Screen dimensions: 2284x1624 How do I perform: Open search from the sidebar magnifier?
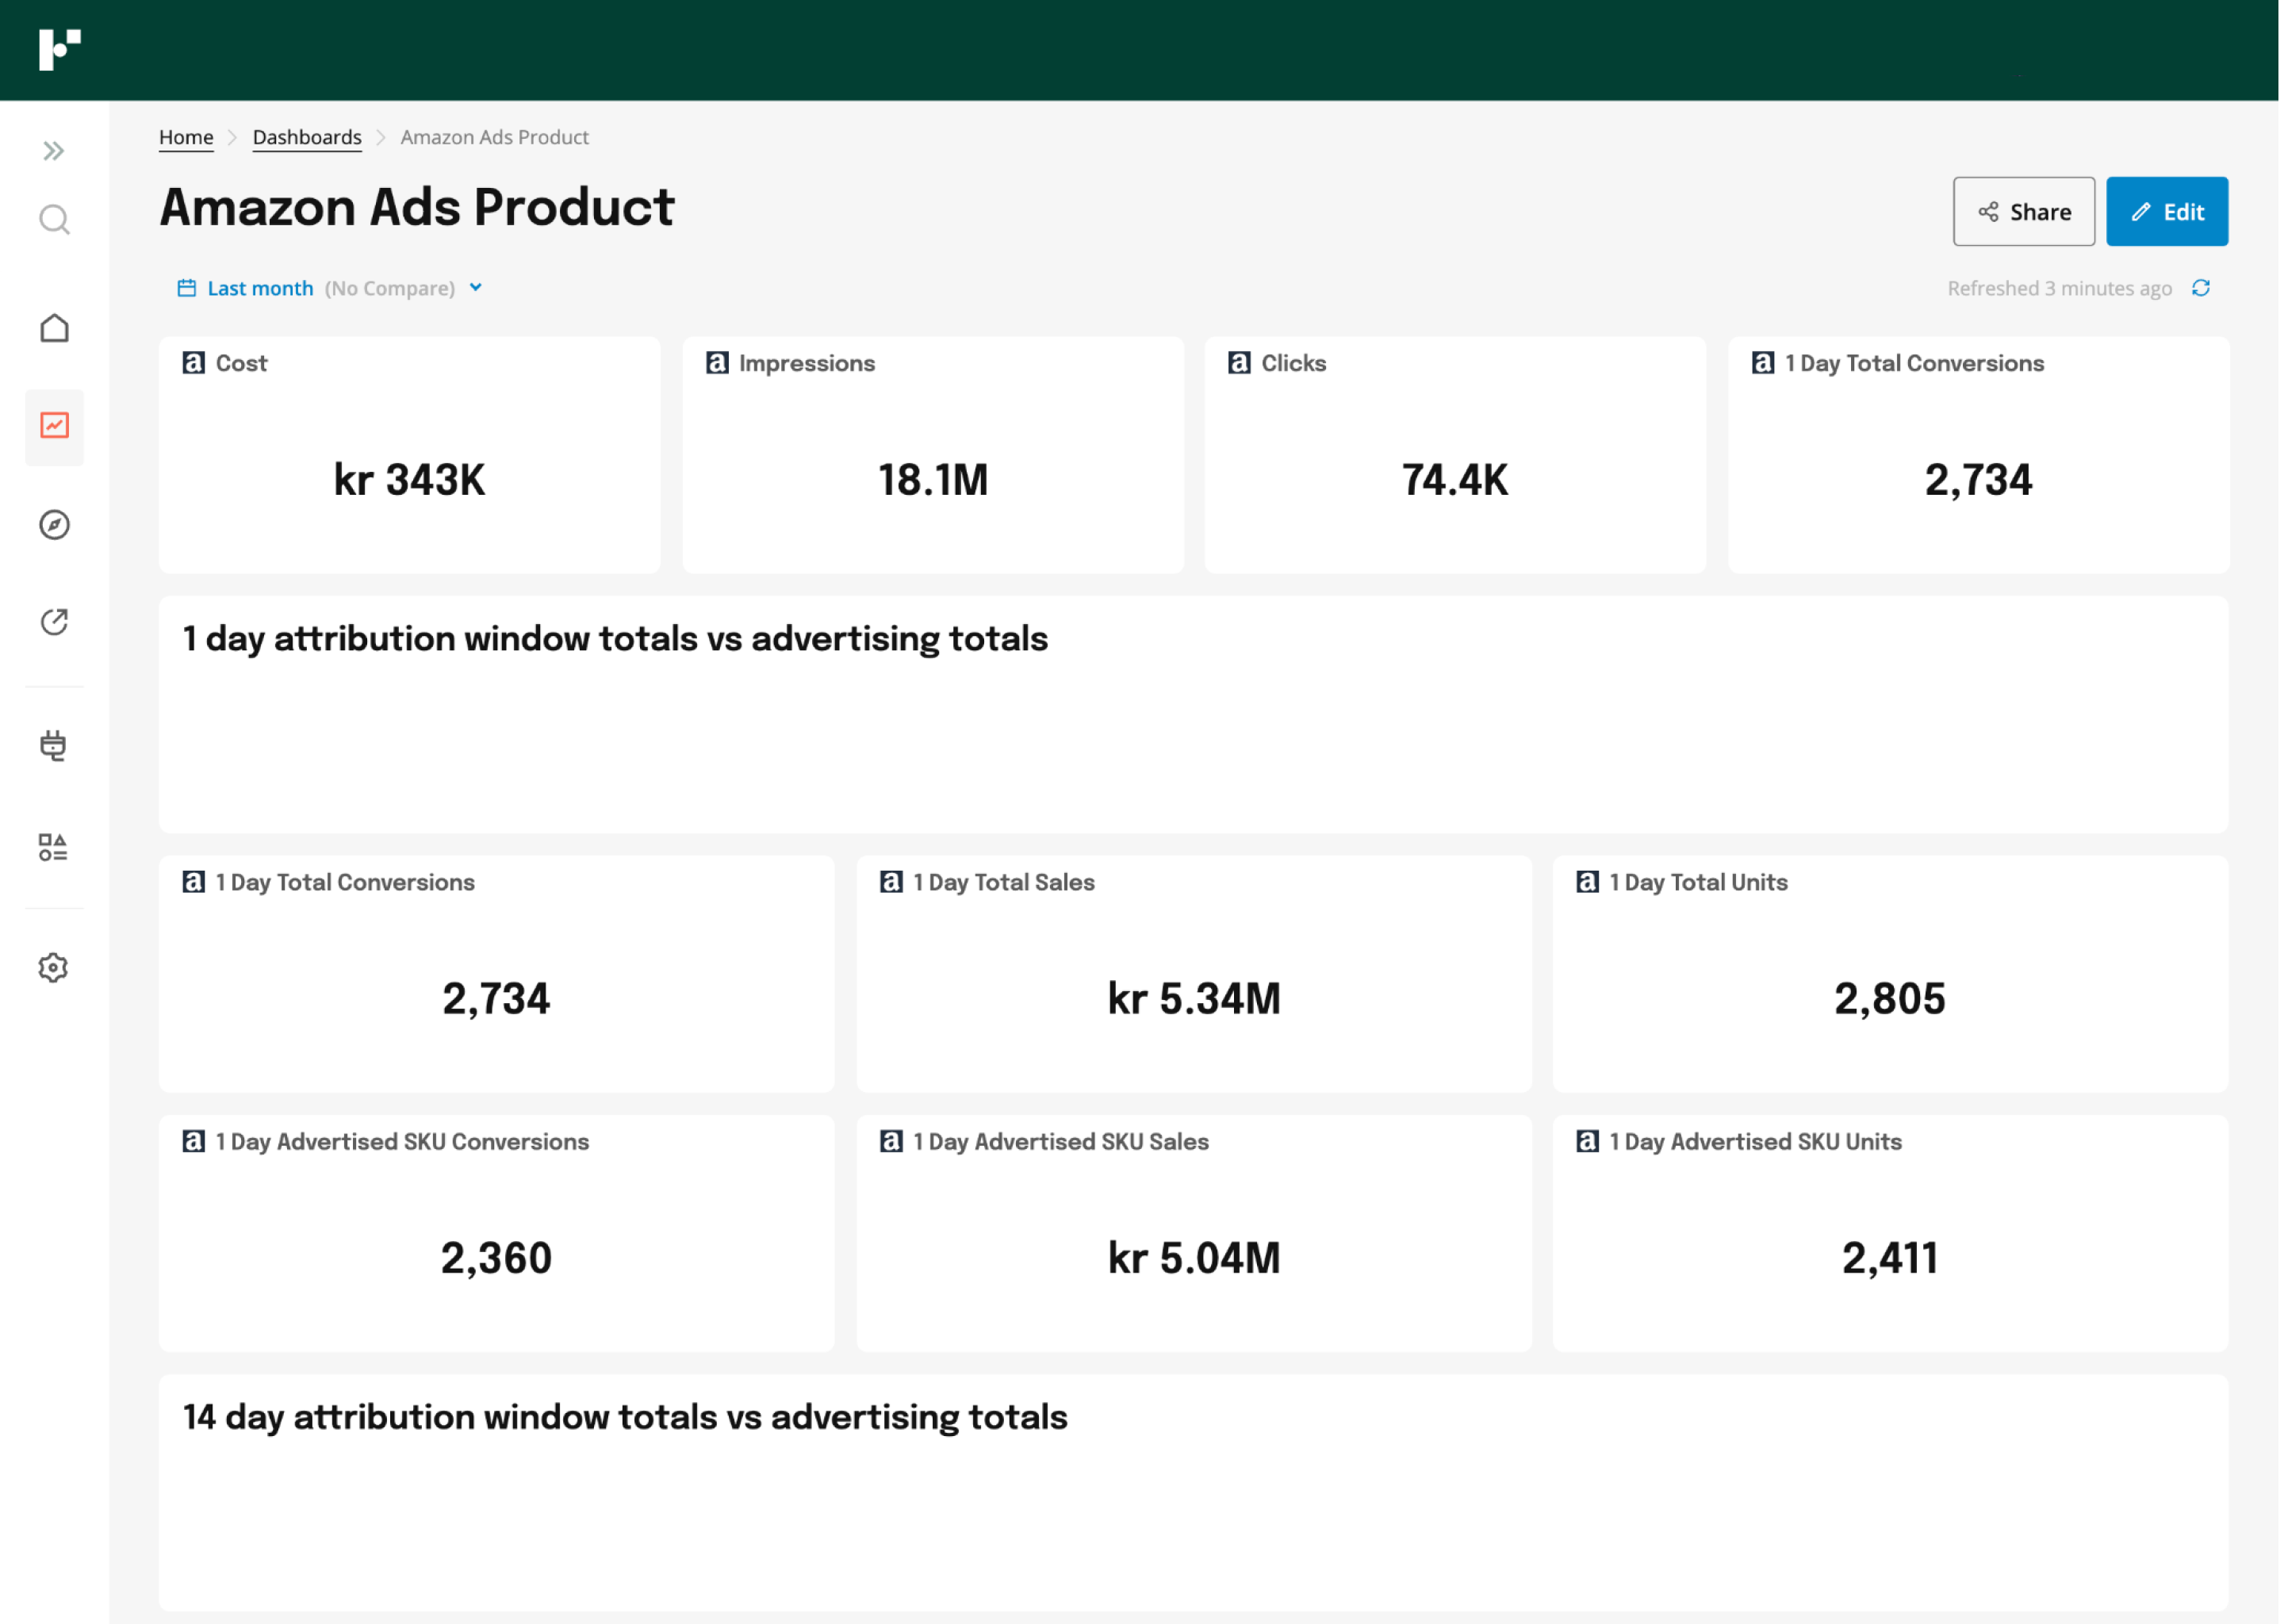54,219
